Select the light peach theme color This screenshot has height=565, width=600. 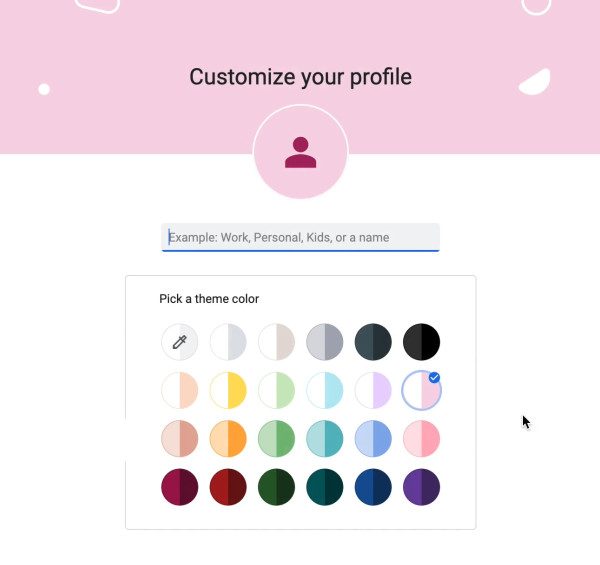180,390
